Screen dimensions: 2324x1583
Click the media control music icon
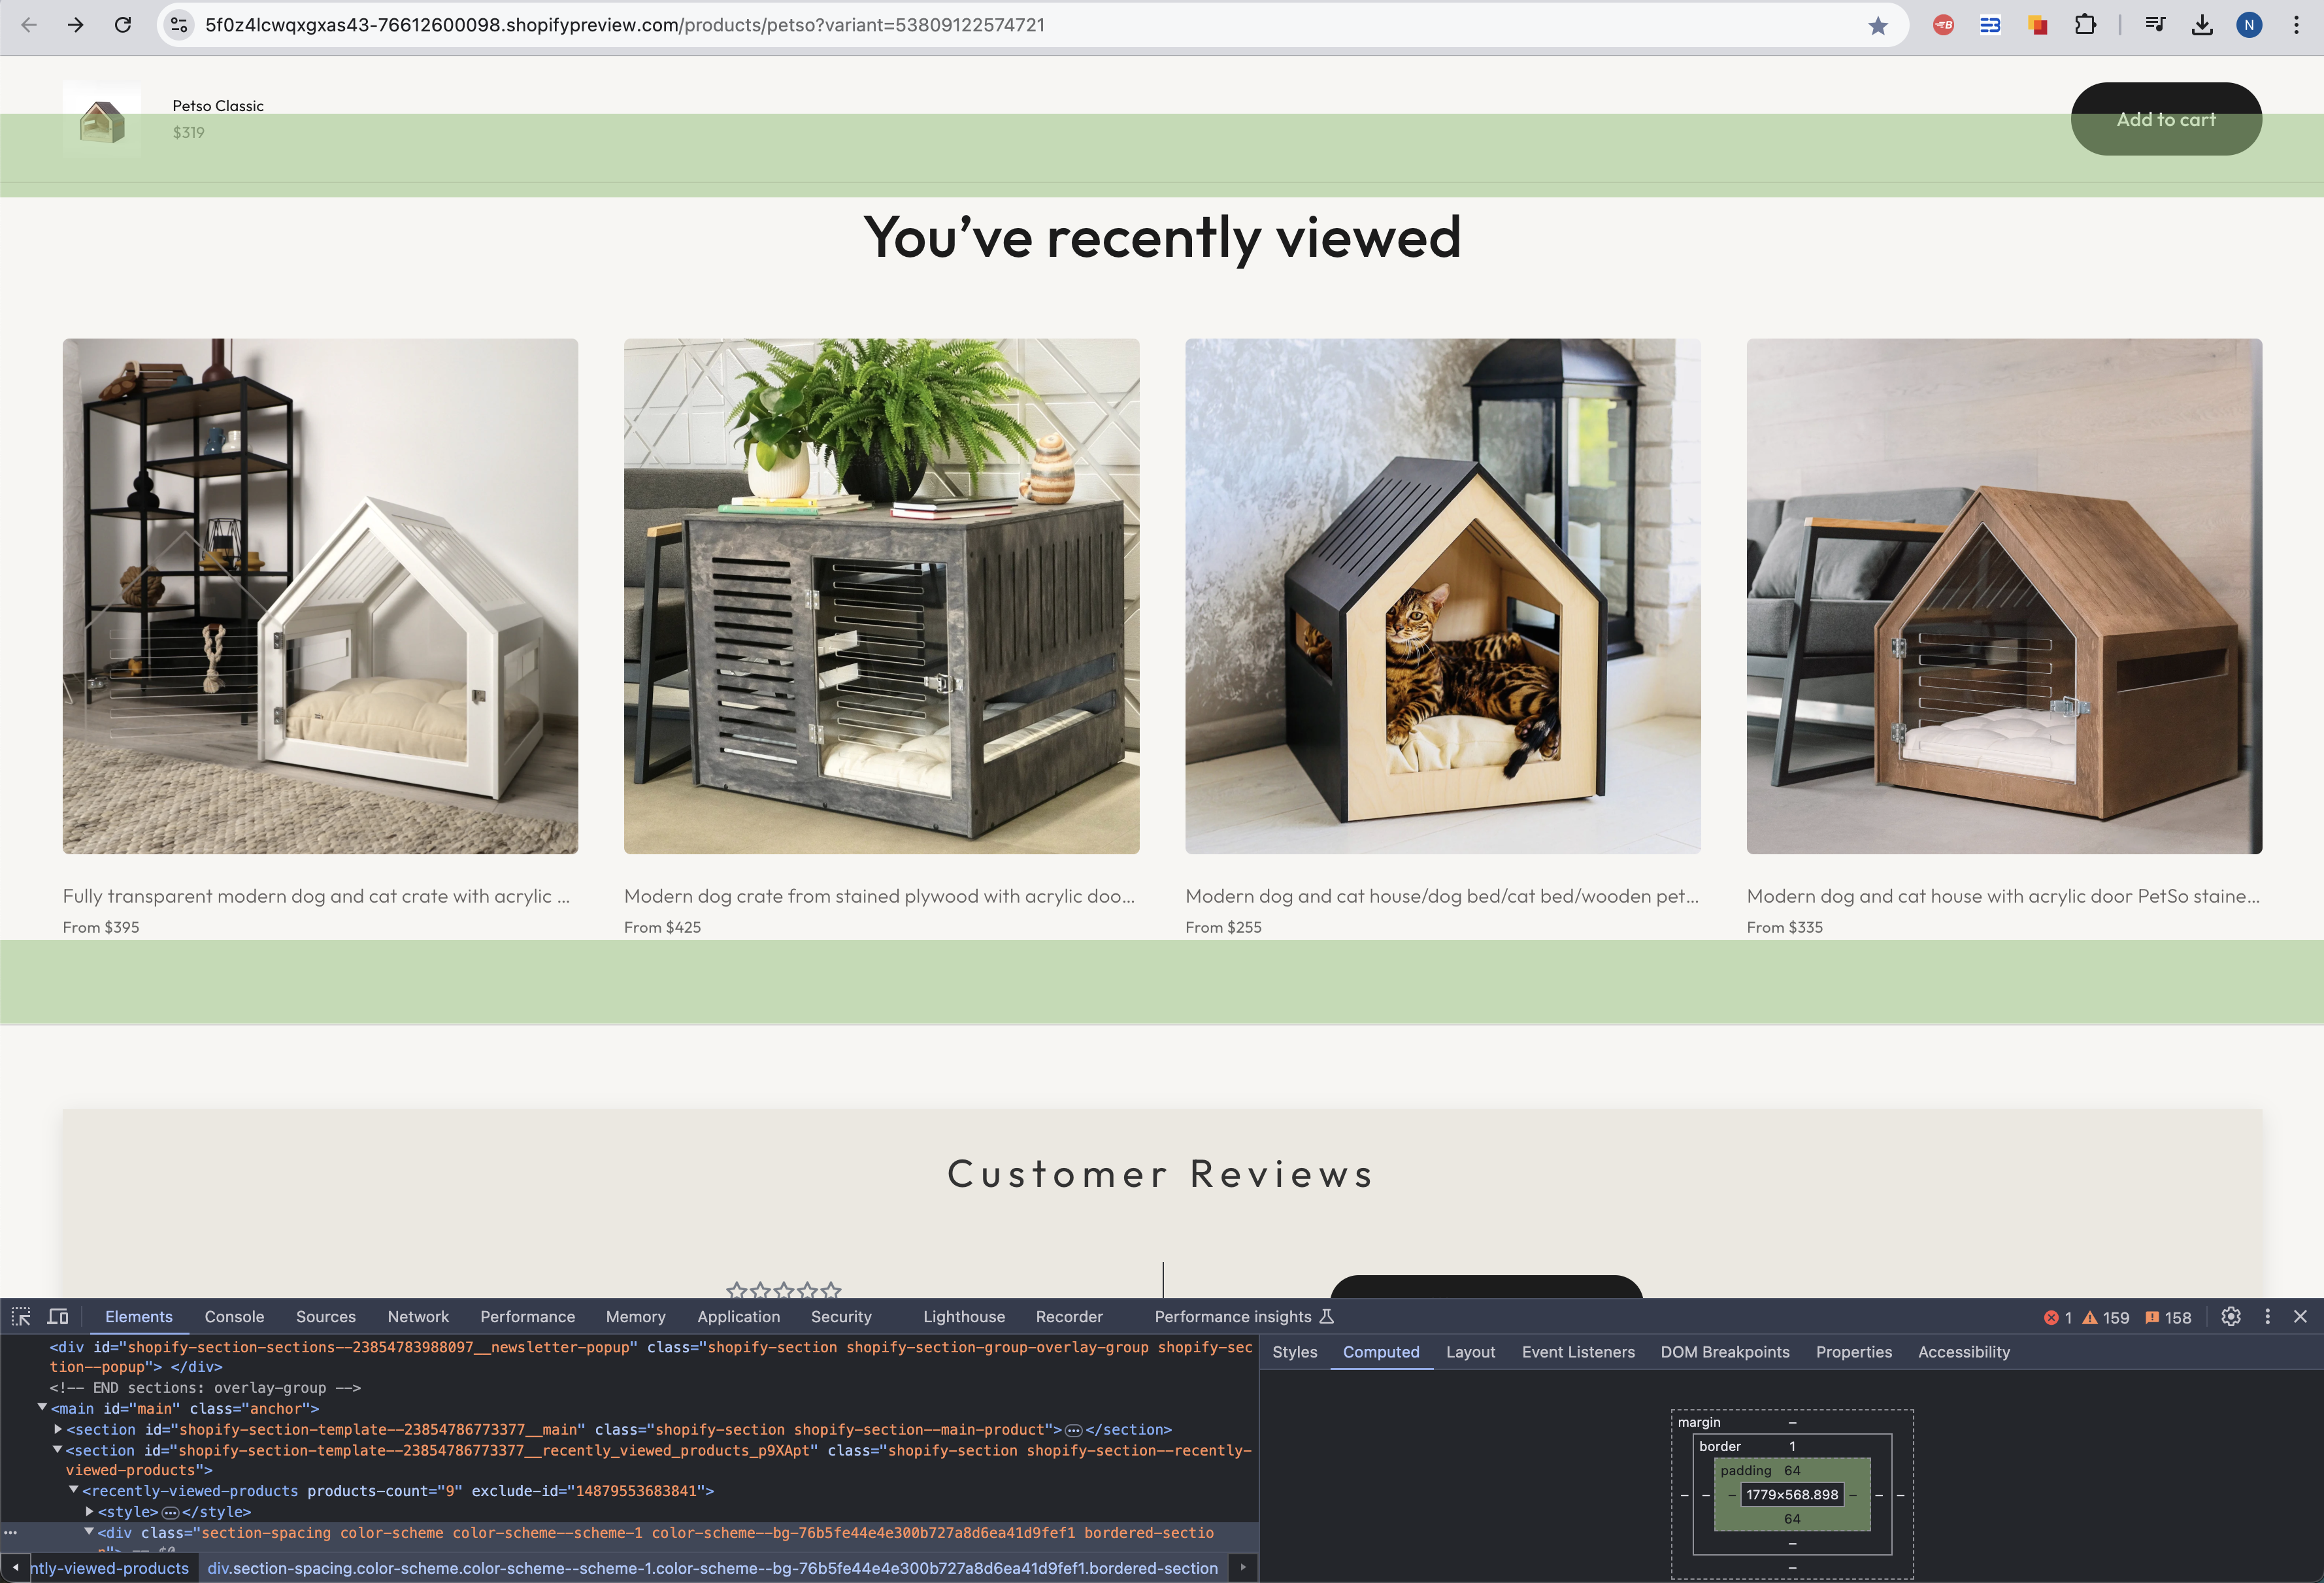[x=2155, y=25]
